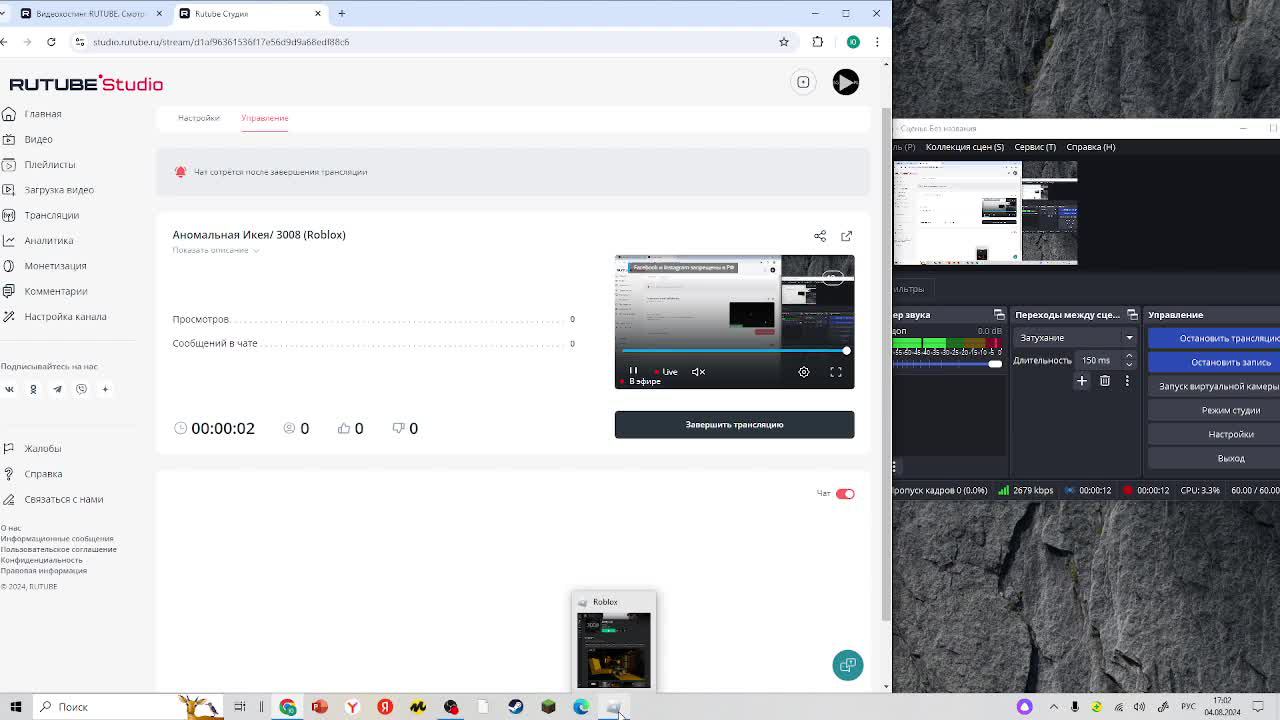Open Справка menu in OBS
1280x720 pixels.
point(1090,147)
